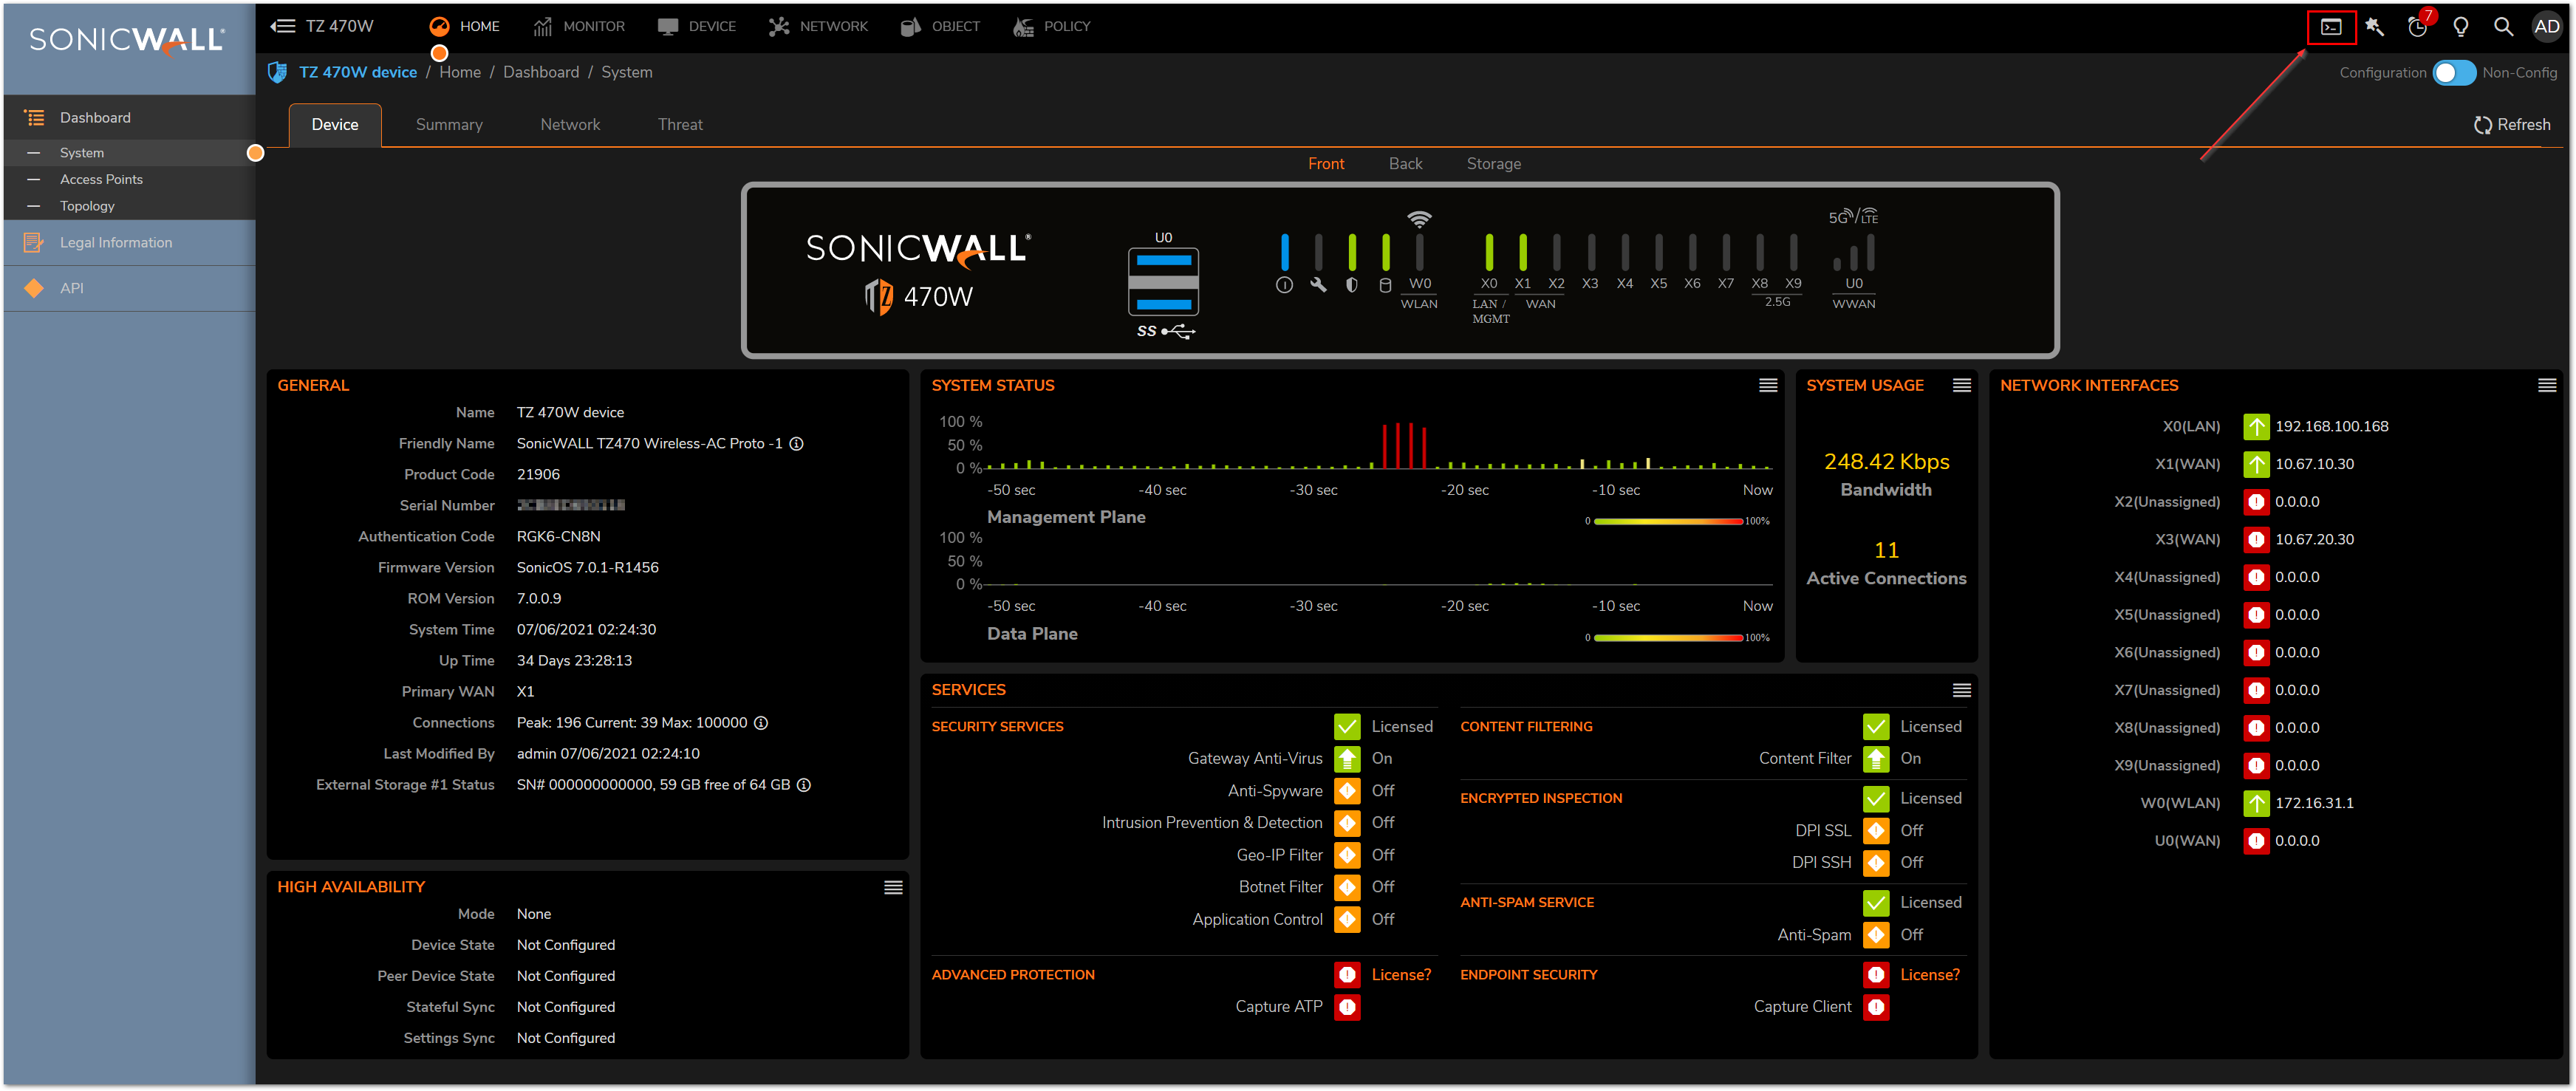Click Security Services Licensed checkmark
This screenshot has height=1091, width=2576.
pos(1347,727)
